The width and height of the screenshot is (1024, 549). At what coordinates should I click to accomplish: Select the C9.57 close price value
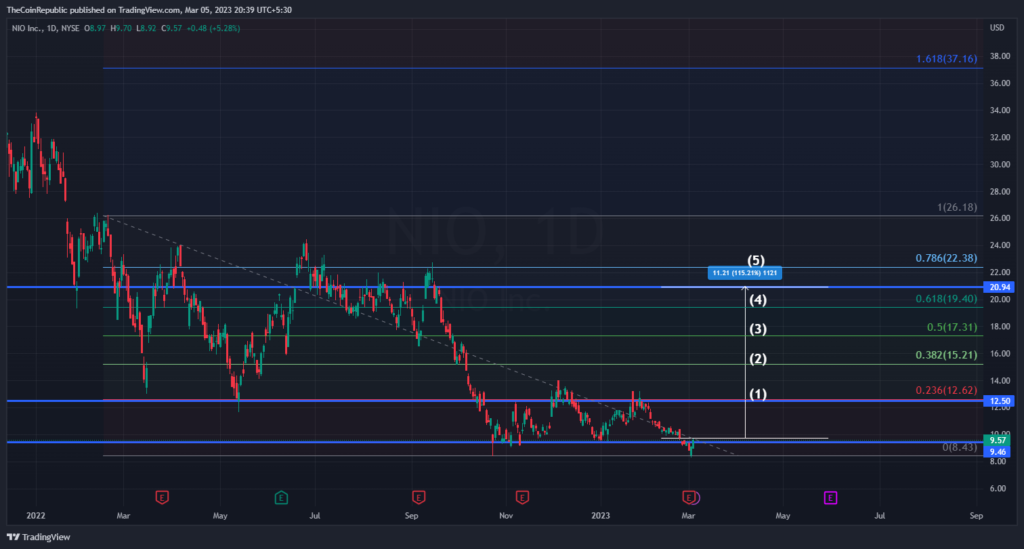[172, 29]
